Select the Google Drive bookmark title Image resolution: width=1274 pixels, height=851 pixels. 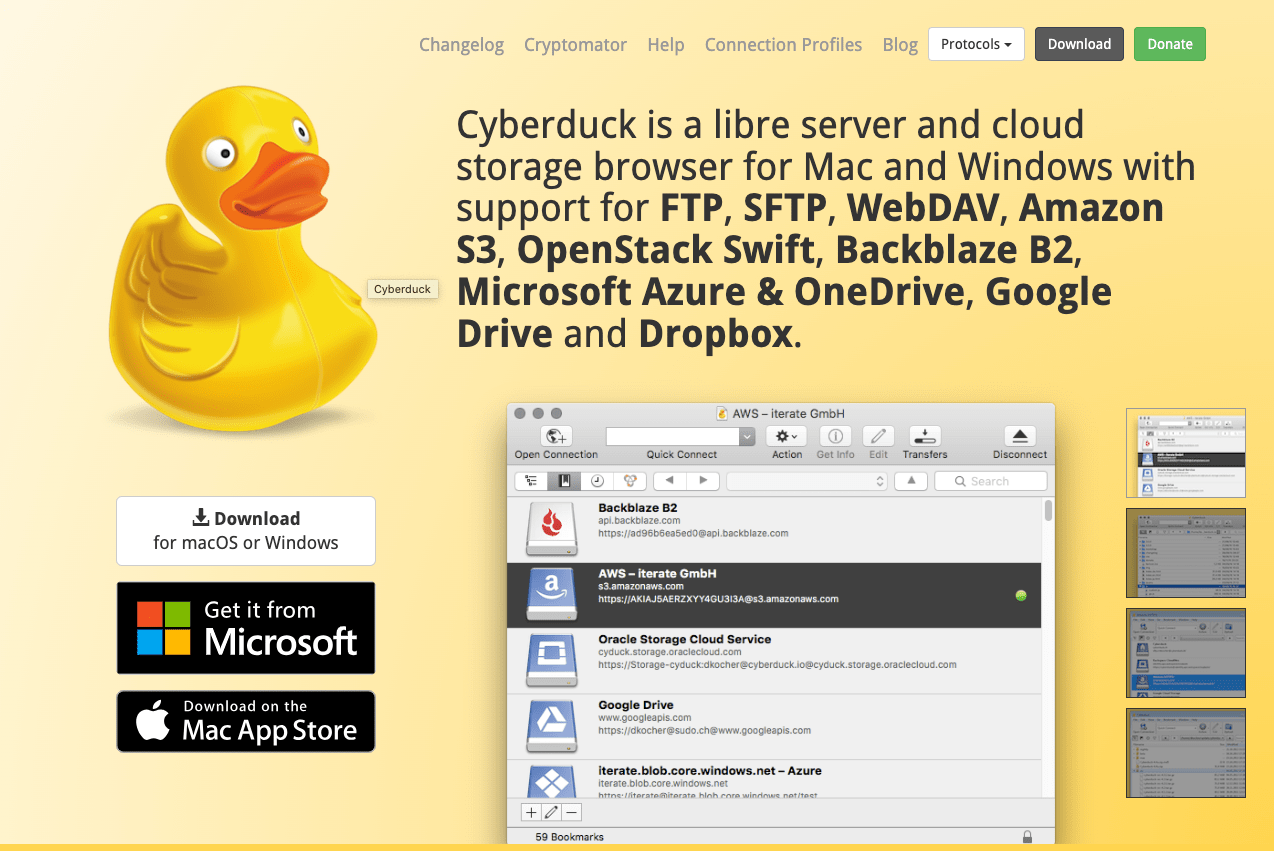[x=636, y=705]
